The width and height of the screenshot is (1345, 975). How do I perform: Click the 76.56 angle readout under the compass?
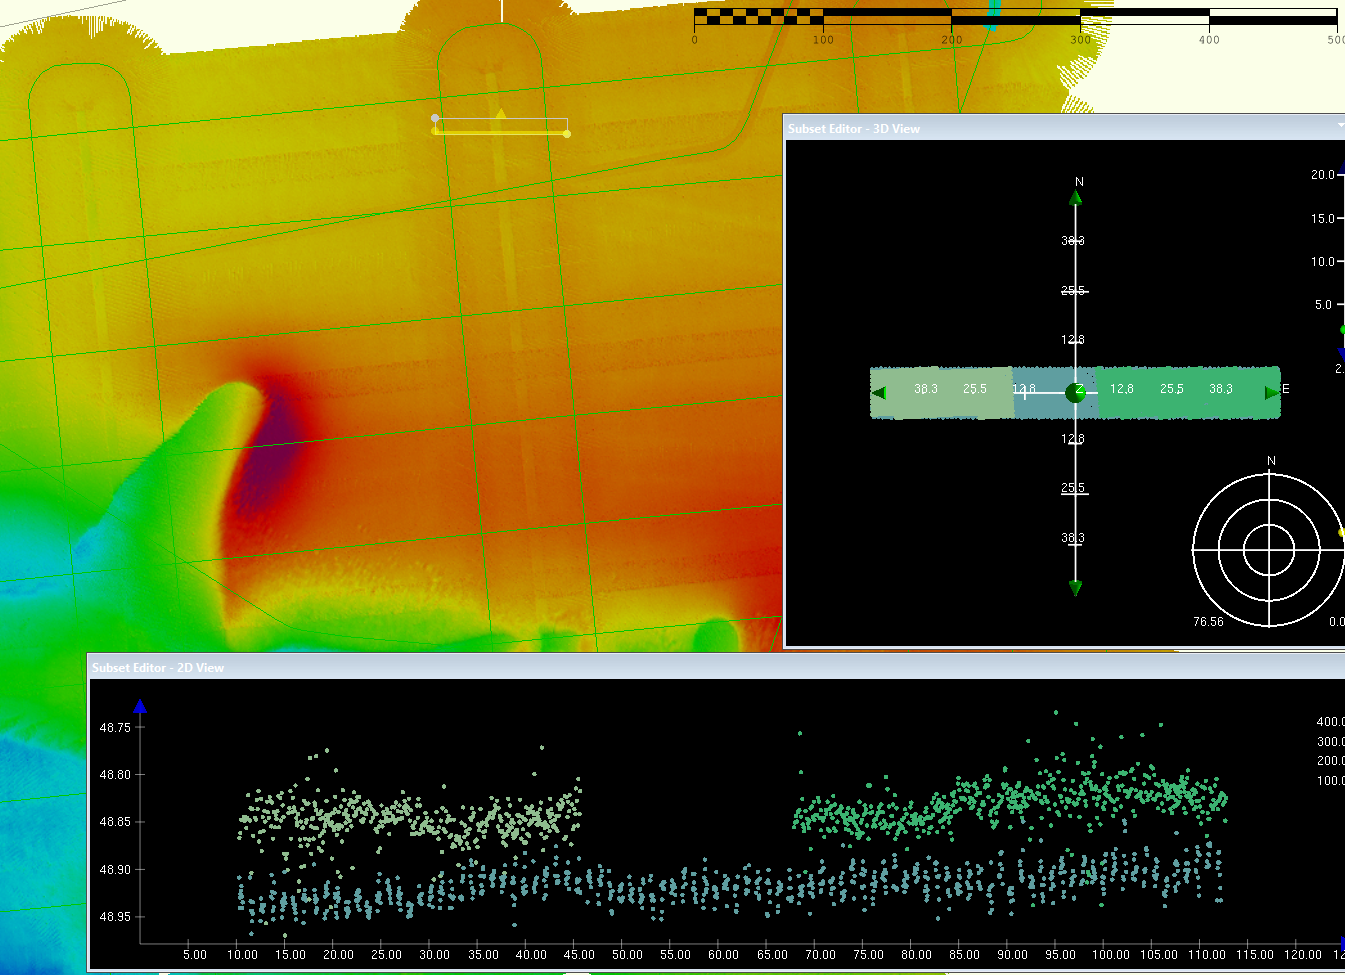pyautogui.click(x=1207, y=621)
